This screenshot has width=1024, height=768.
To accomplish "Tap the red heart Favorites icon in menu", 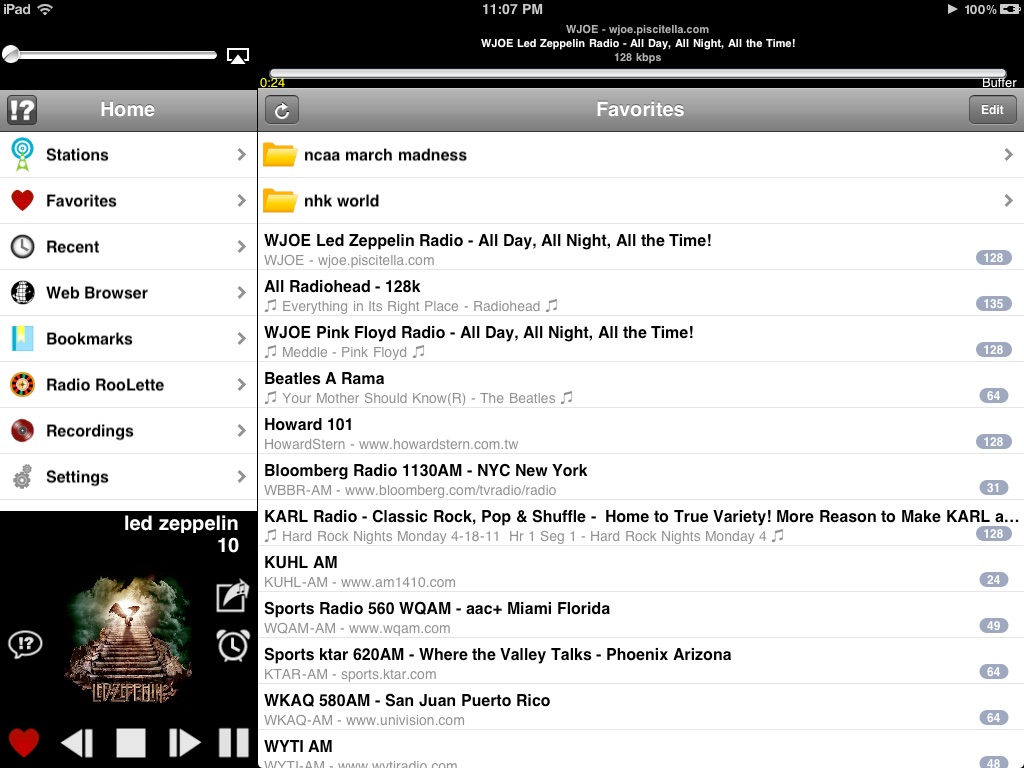I will pyautogui.click(x=22, y=200).
